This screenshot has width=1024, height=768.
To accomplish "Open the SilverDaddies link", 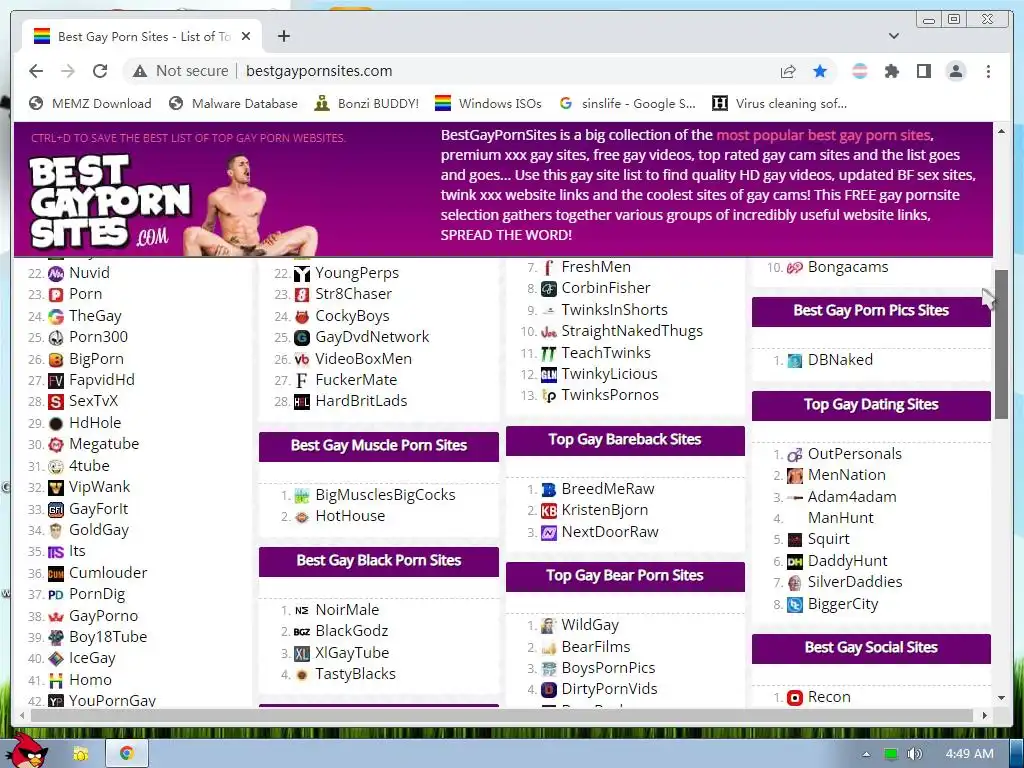I will (x=855, y=582).
